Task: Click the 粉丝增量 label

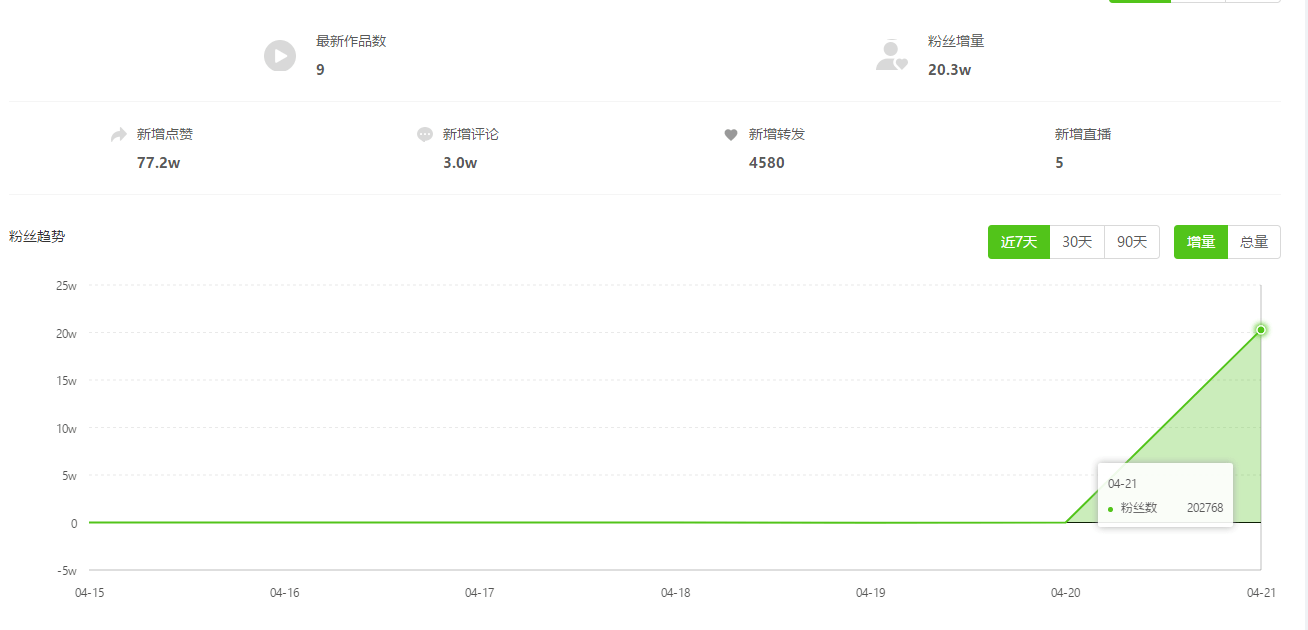Action: (x=956, y=42)
